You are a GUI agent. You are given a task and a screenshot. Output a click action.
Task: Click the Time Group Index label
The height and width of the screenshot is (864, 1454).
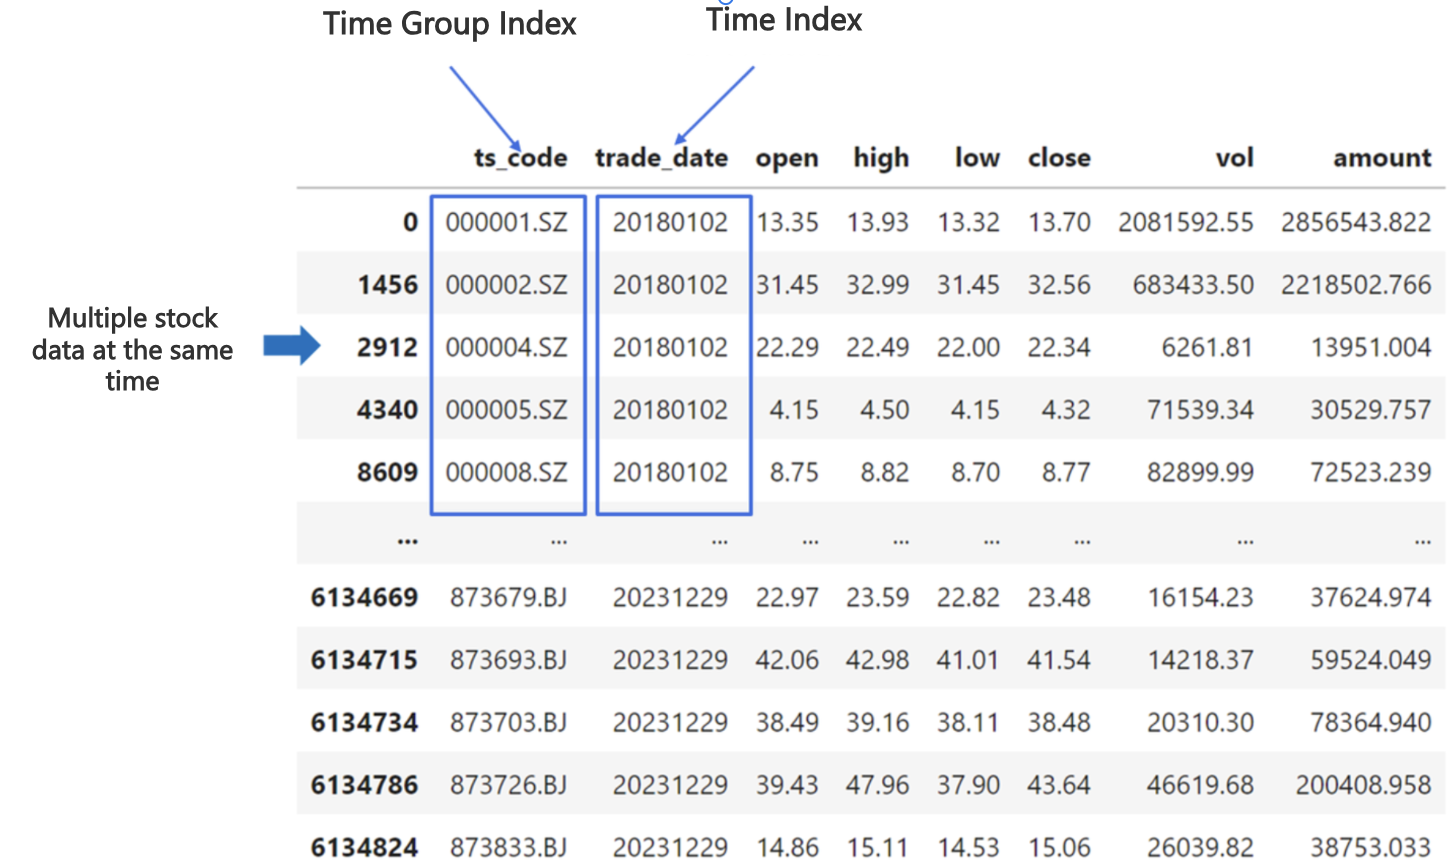449,24
